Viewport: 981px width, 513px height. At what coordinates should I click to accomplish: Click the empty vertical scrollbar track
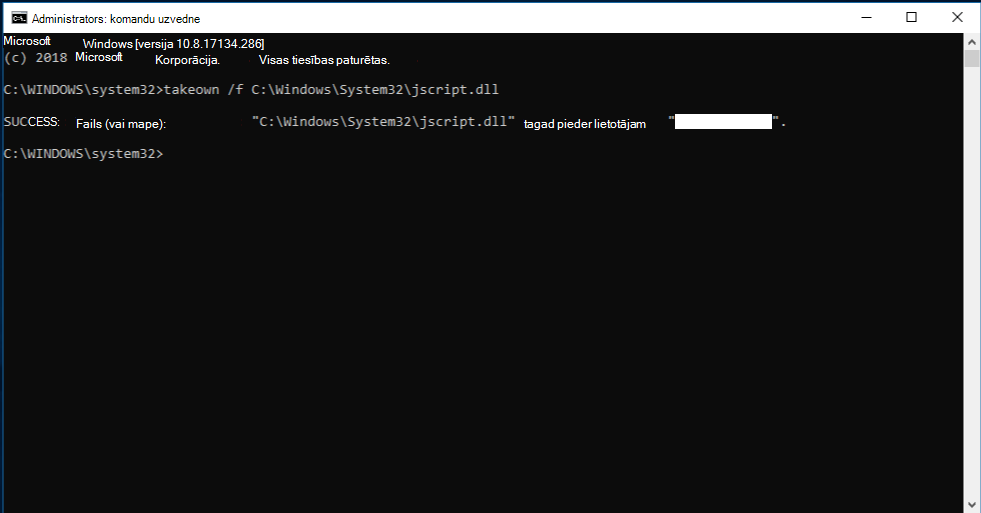pos(972,282)
